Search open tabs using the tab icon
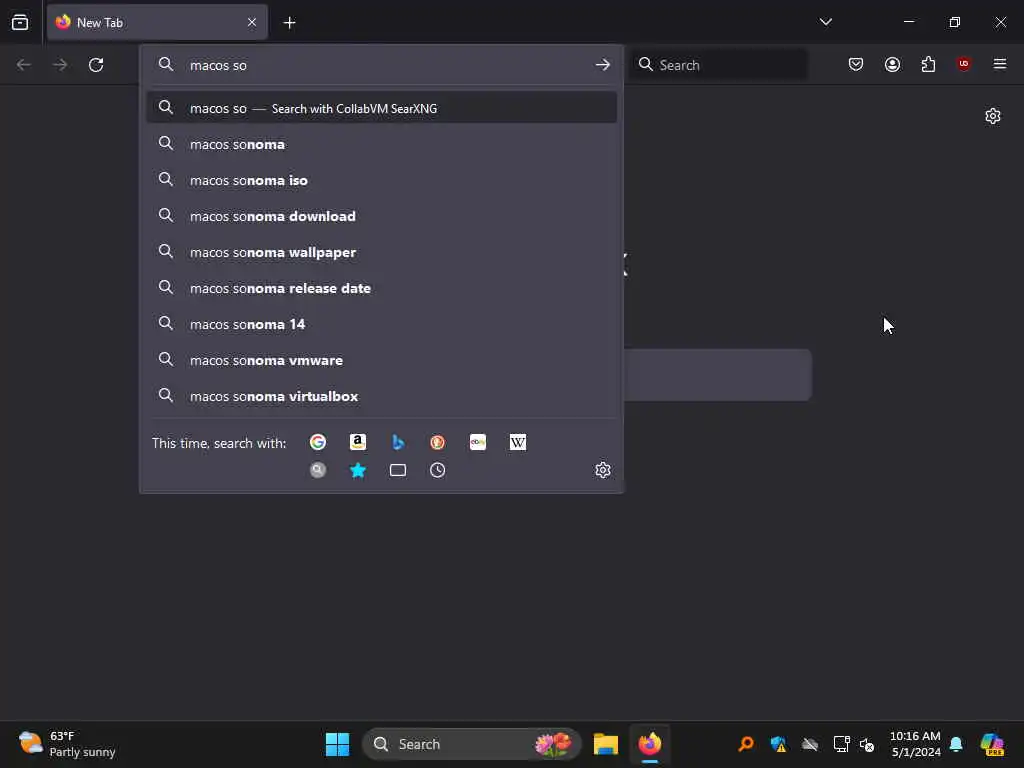Image resolution: width=1024 pixels, height=768 pixels. tap(398, 470)
